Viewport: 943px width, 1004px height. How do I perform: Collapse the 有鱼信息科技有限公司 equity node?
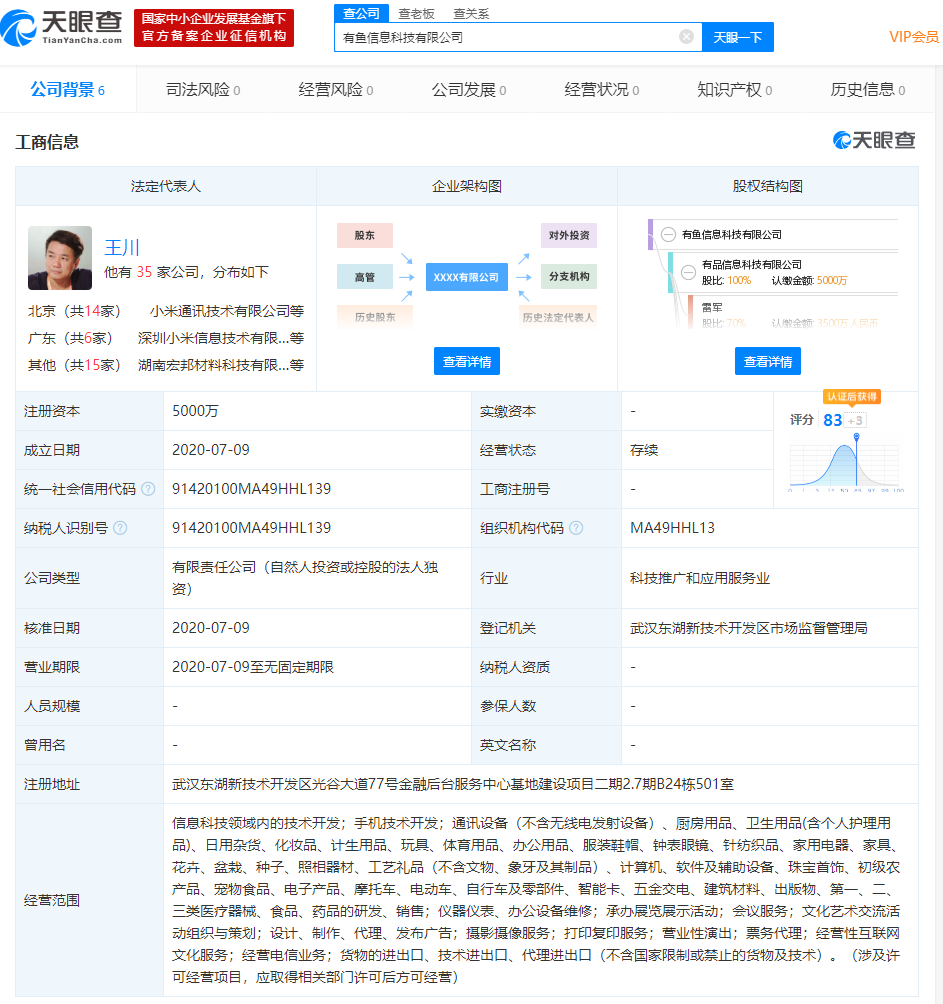coord(668,234)
